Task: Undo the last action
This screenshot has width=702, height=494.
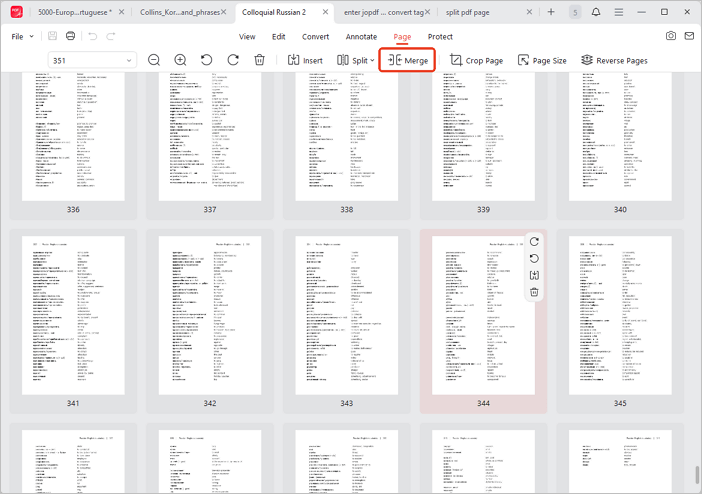Action: pyautogui.click(x=93, y=36)
